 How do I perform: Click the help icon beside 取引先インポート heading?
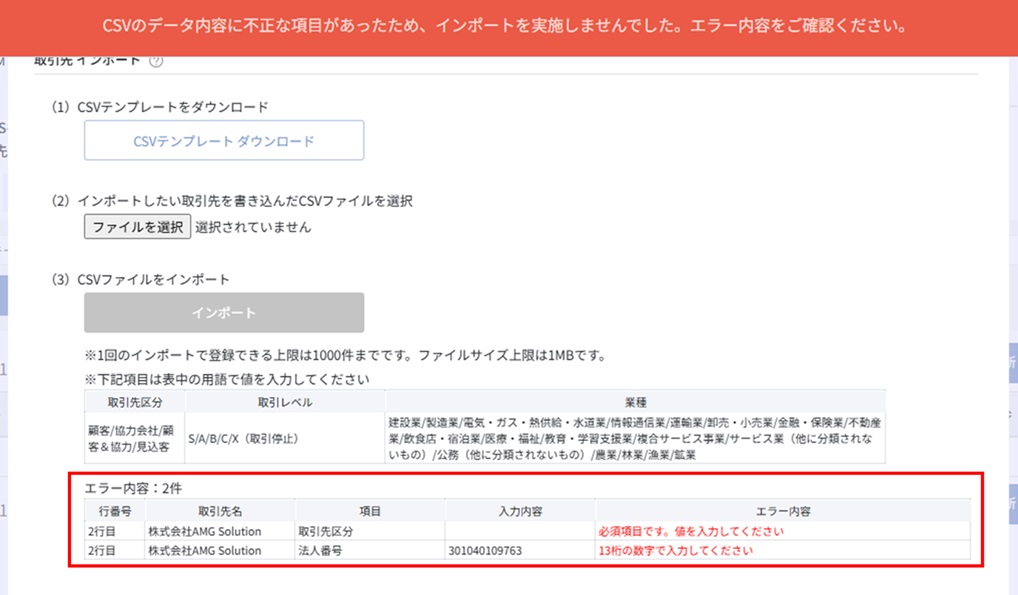point(156,61)
